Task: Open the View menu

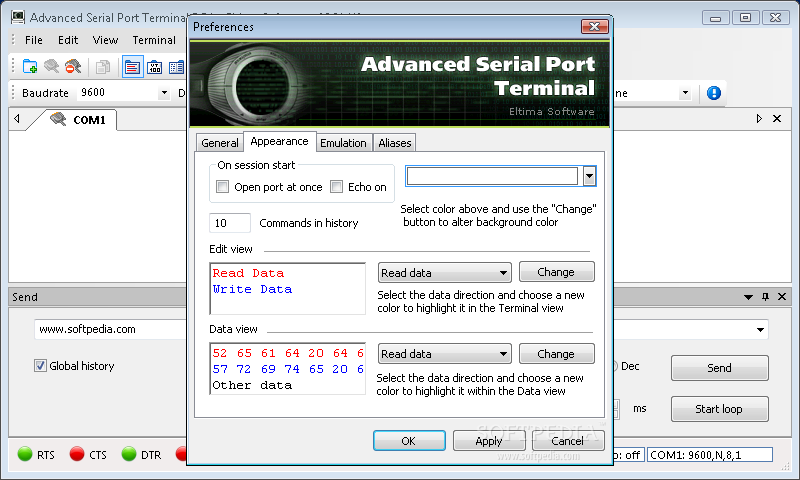Action: (x=105, y=40)
